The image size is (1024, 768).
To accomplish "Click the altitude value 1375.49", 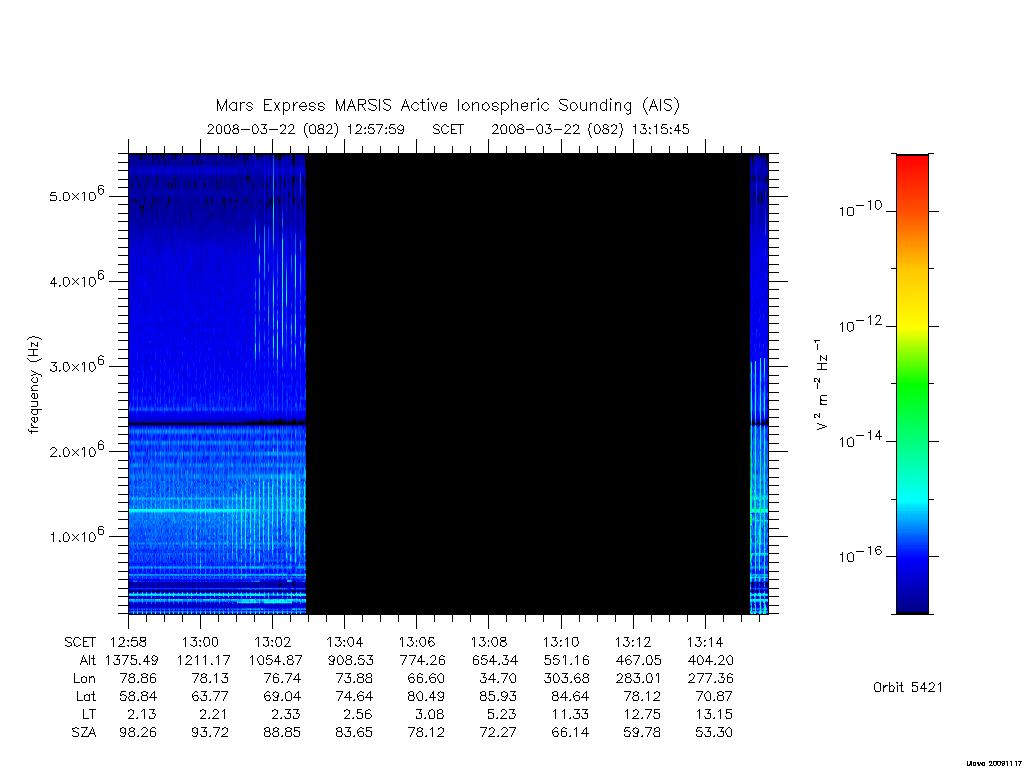I will tap(132, 660).
